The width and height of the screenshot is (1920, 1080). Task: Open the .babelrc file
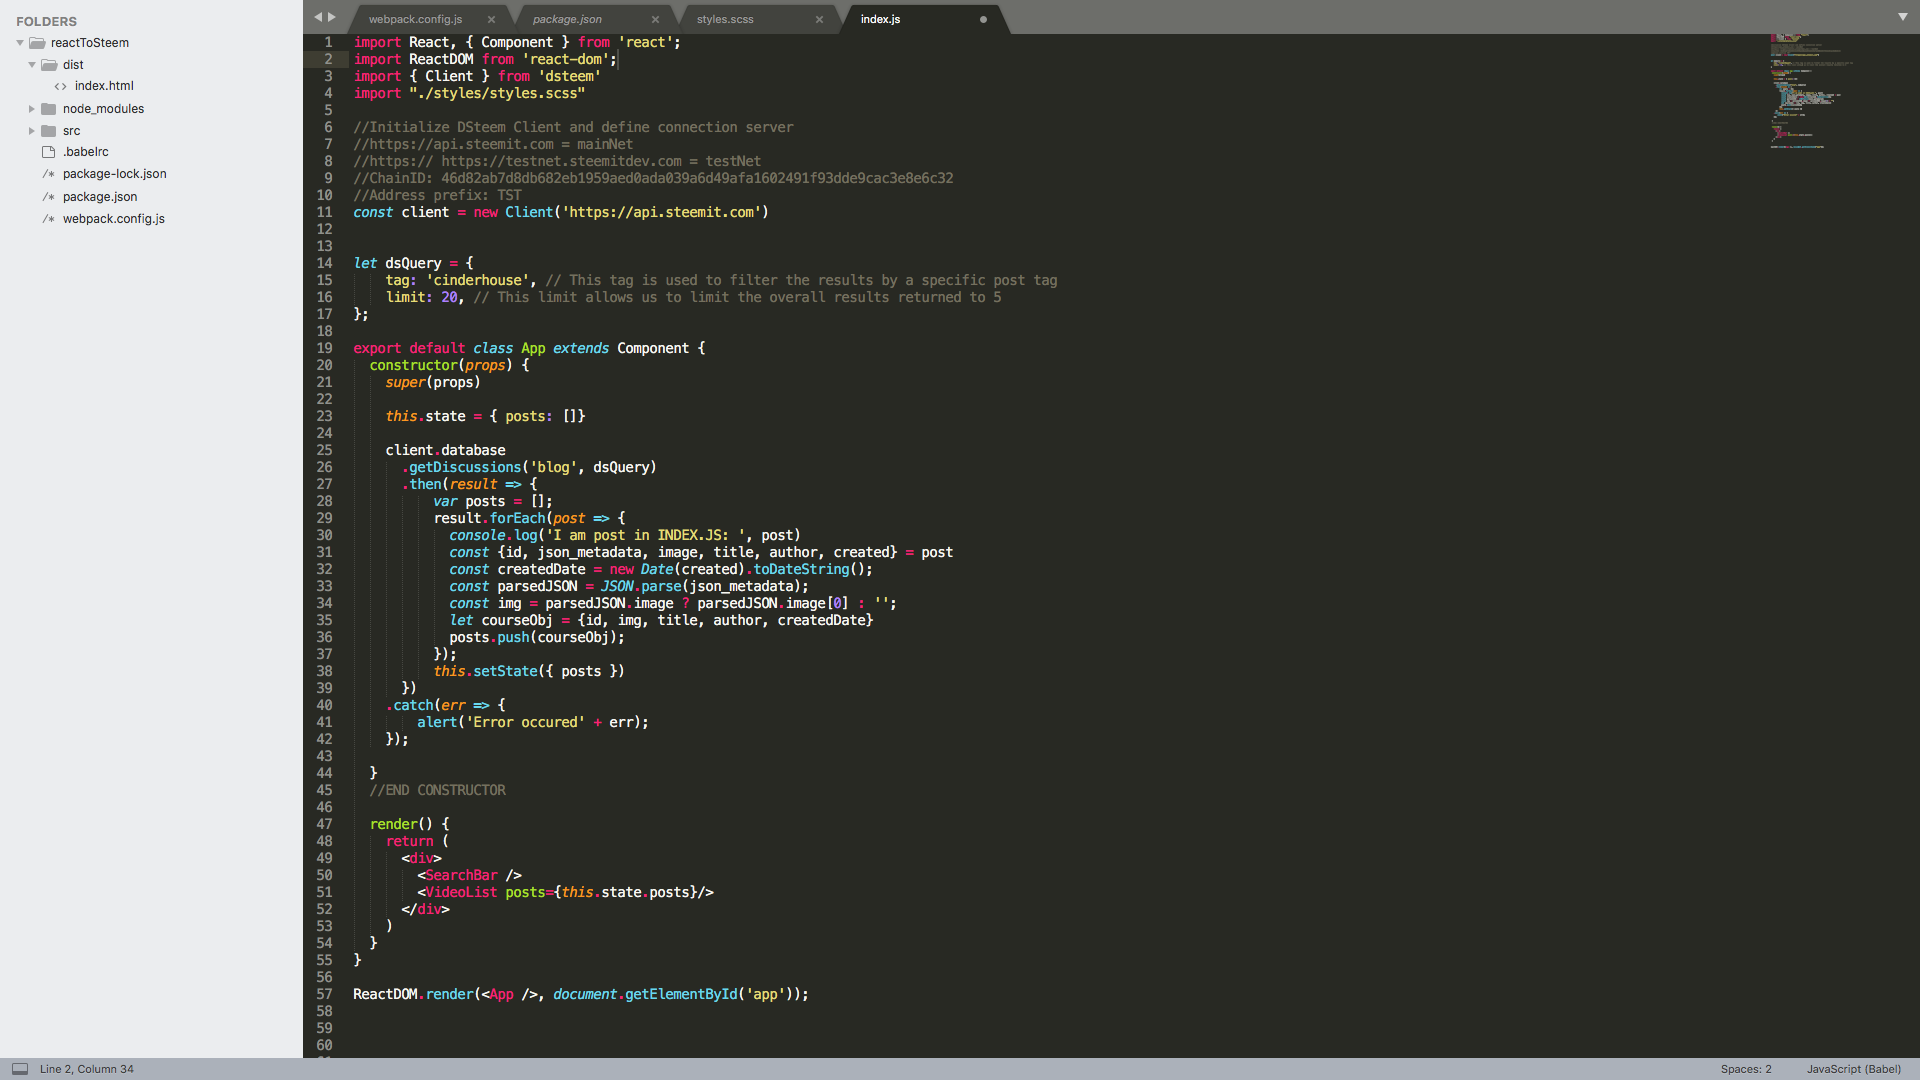pos(86,152)
